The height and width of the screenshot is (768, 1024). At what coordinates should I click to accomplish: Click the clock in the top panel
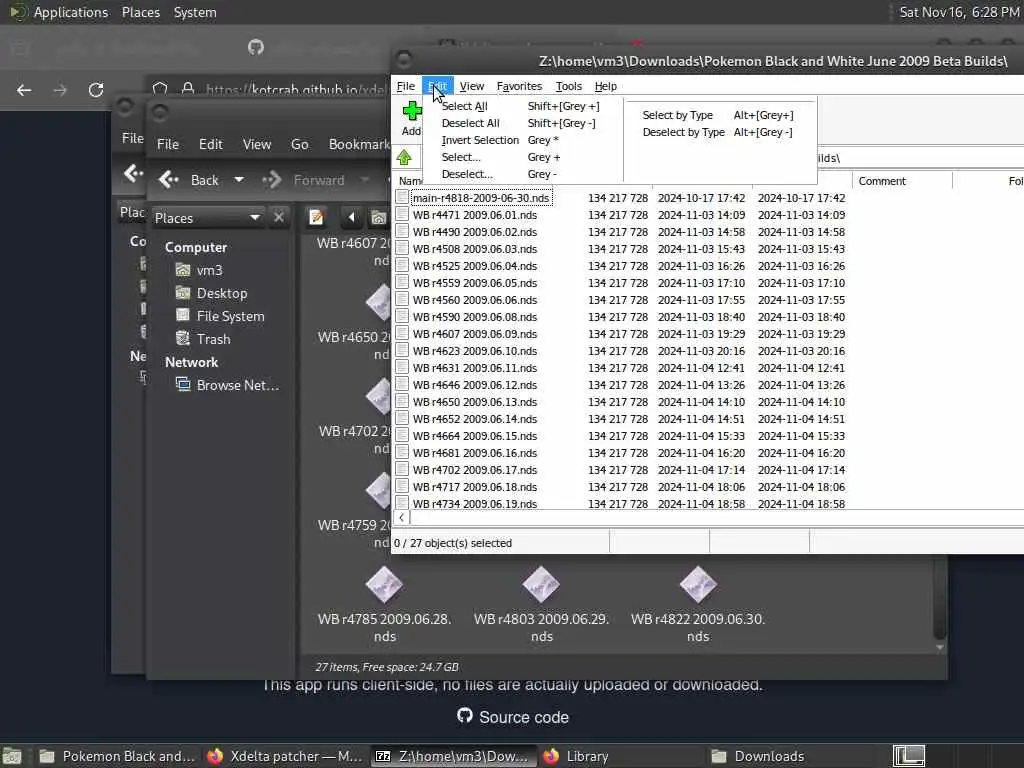point(959,12)
